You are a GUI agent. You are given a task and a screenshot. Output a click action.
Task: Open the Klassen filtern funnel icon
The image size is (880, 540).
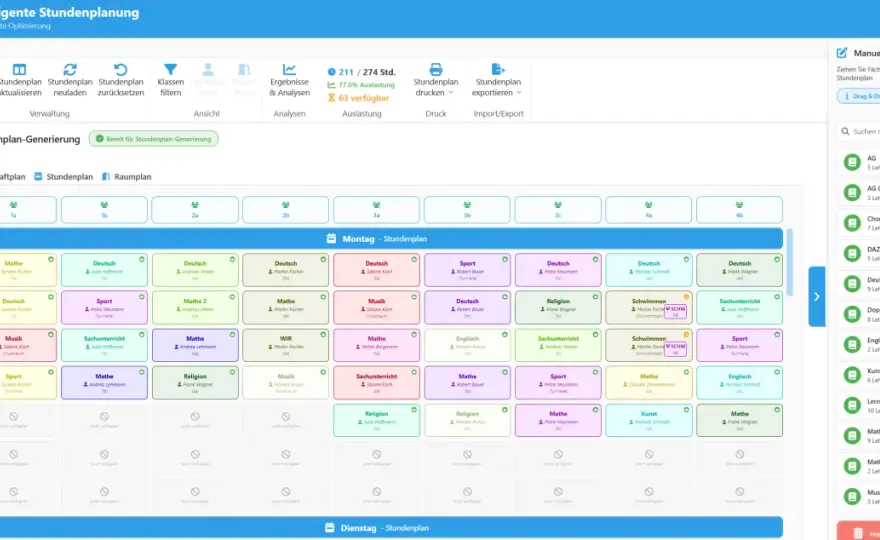171,70
